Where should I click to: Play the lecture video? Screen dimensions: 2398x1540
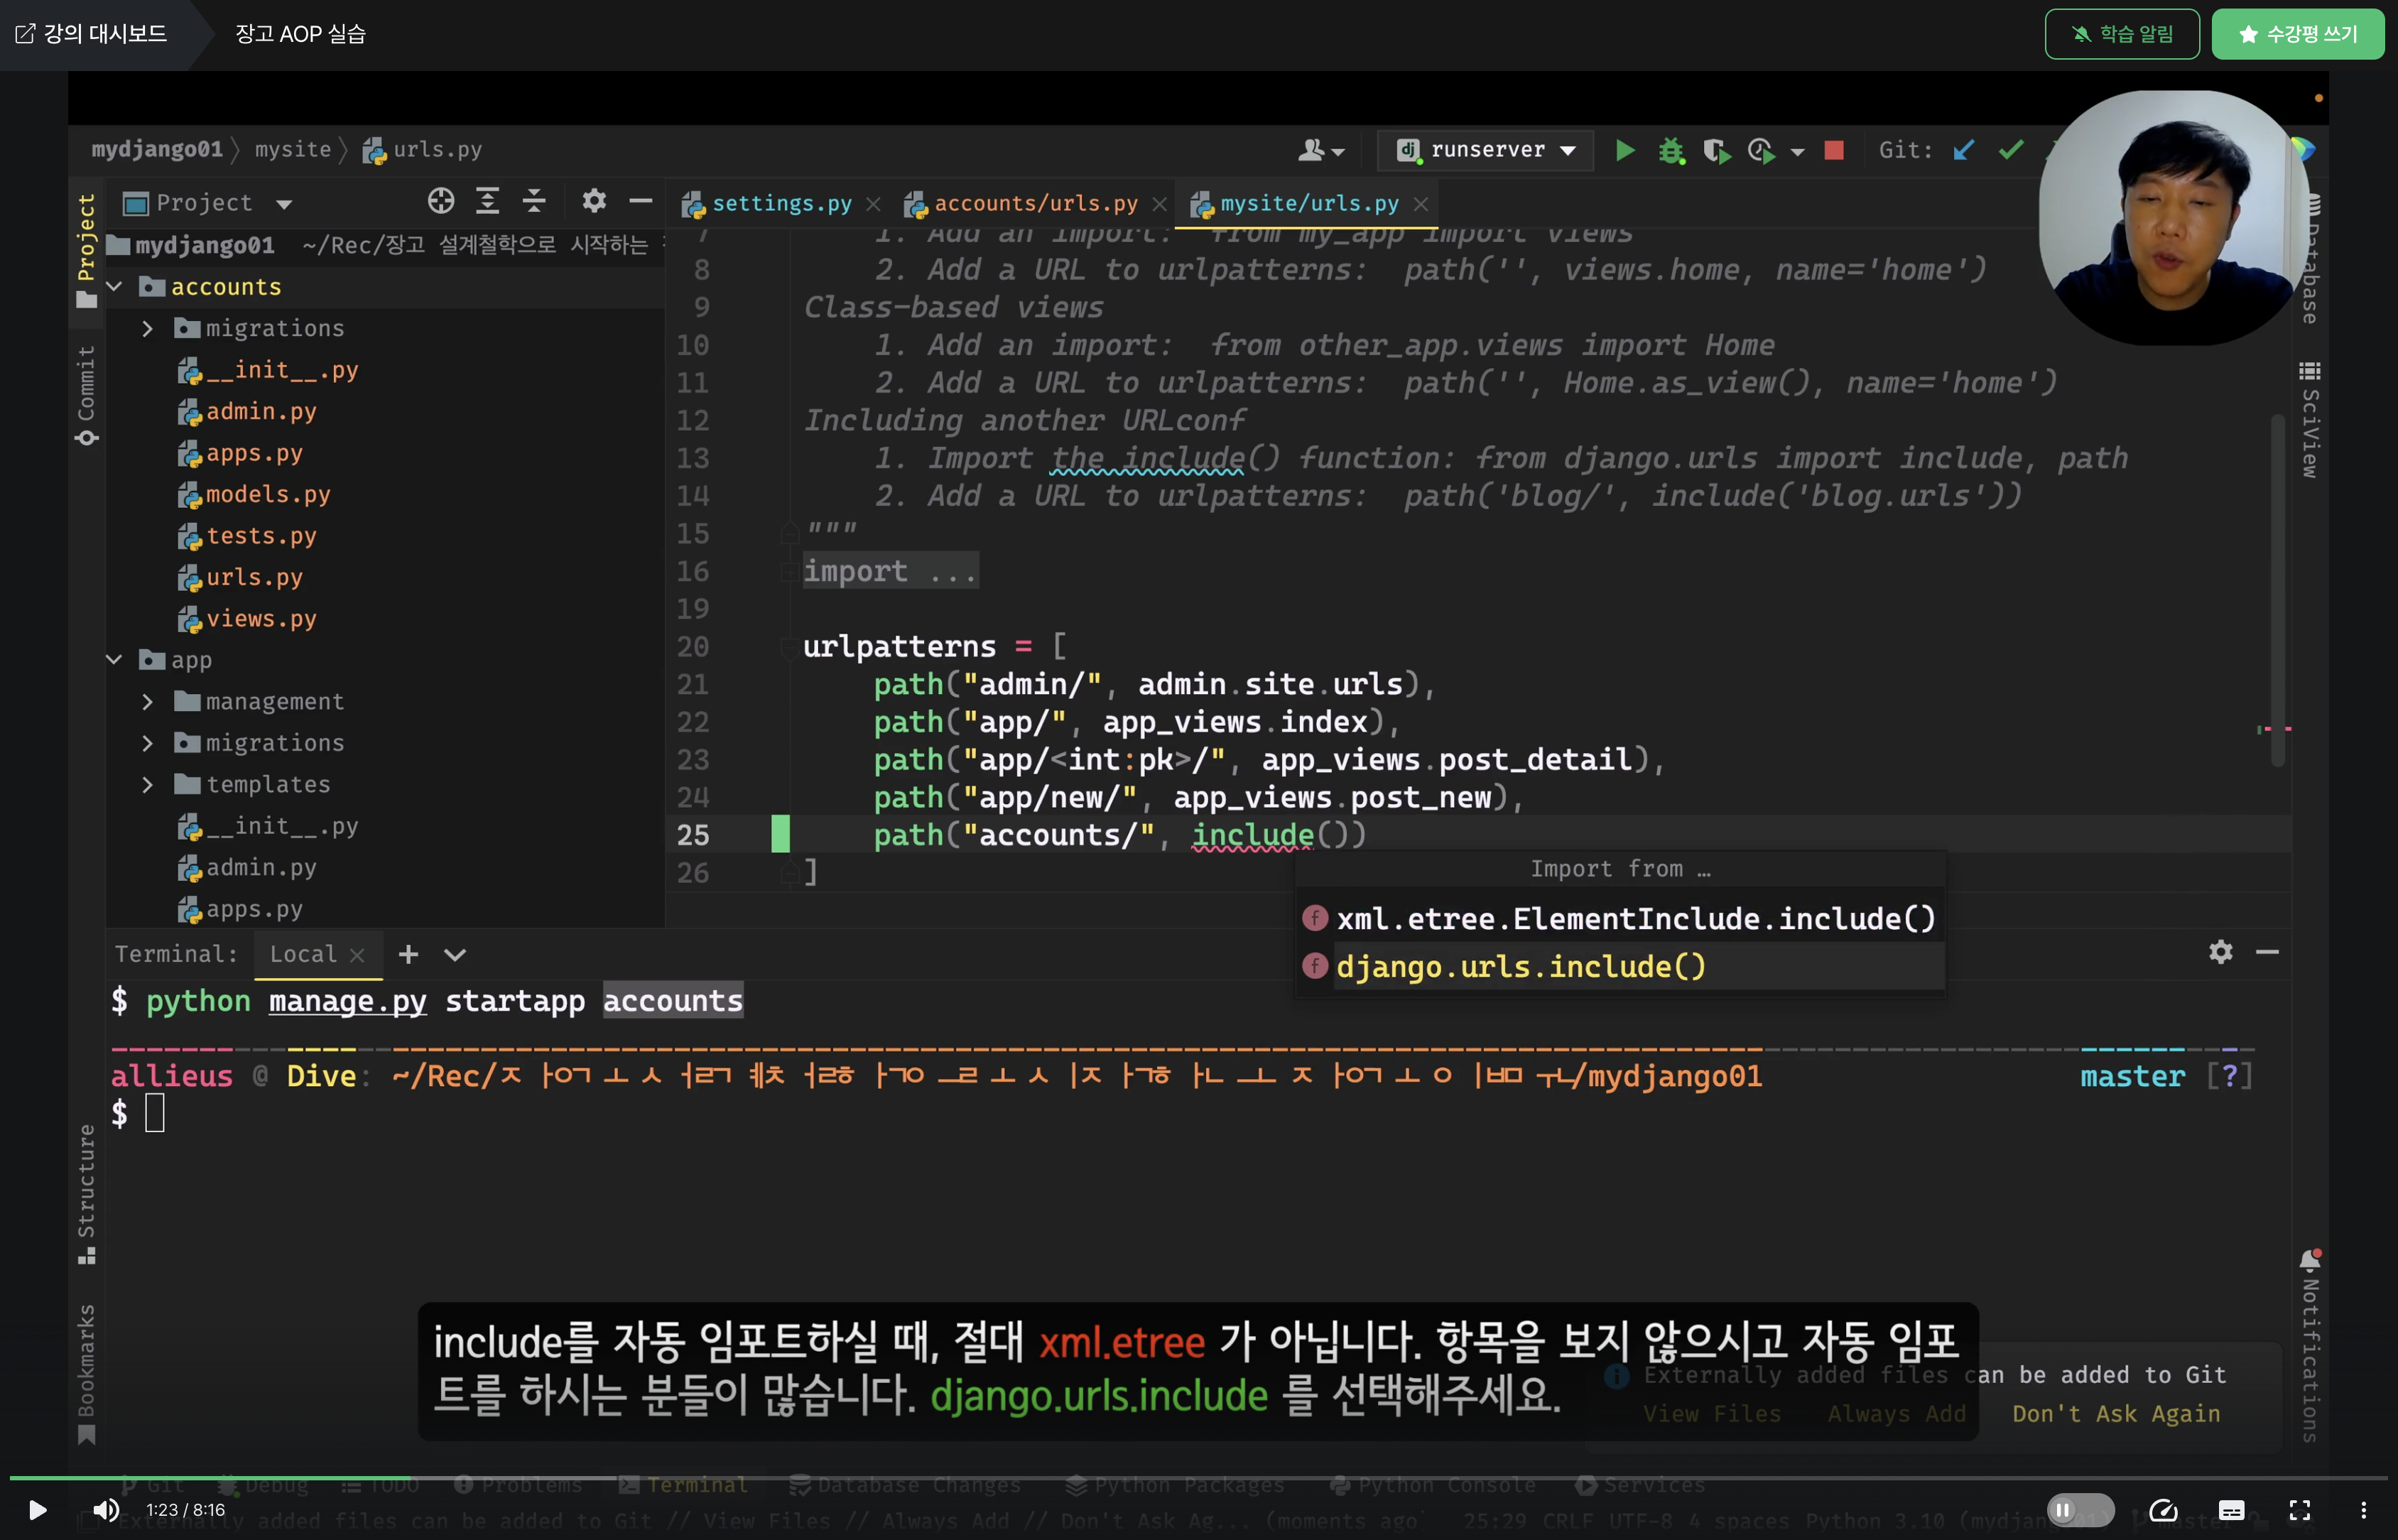[x=37, y=1510]
